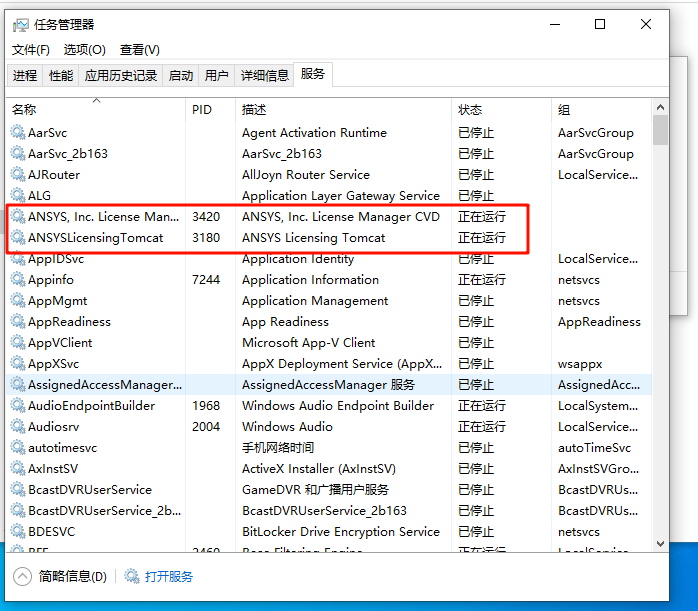
Task: Switch to the 用户 tab
Action: (216, 76)
